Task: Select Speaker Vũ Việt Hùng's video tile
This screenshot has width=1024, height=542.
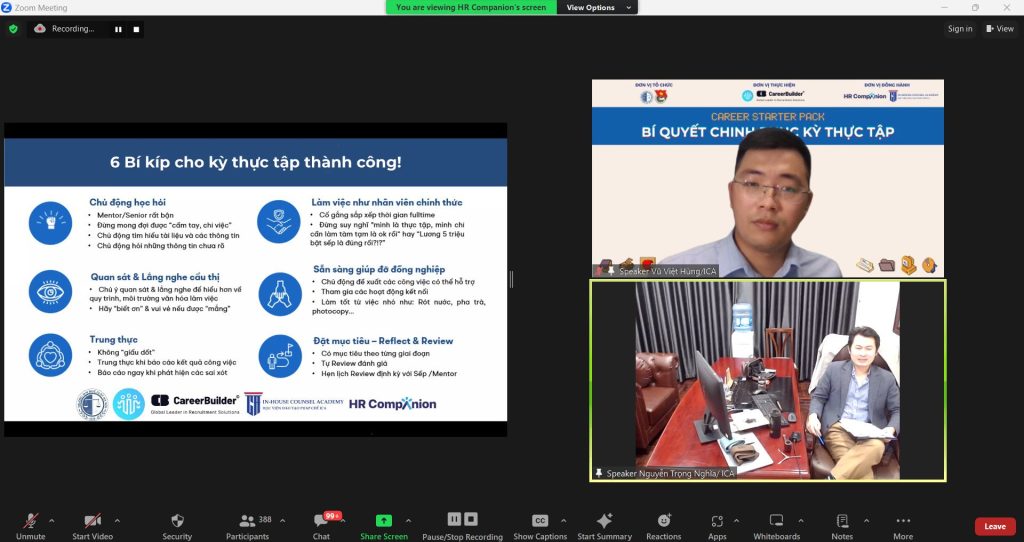Action: 767,178
